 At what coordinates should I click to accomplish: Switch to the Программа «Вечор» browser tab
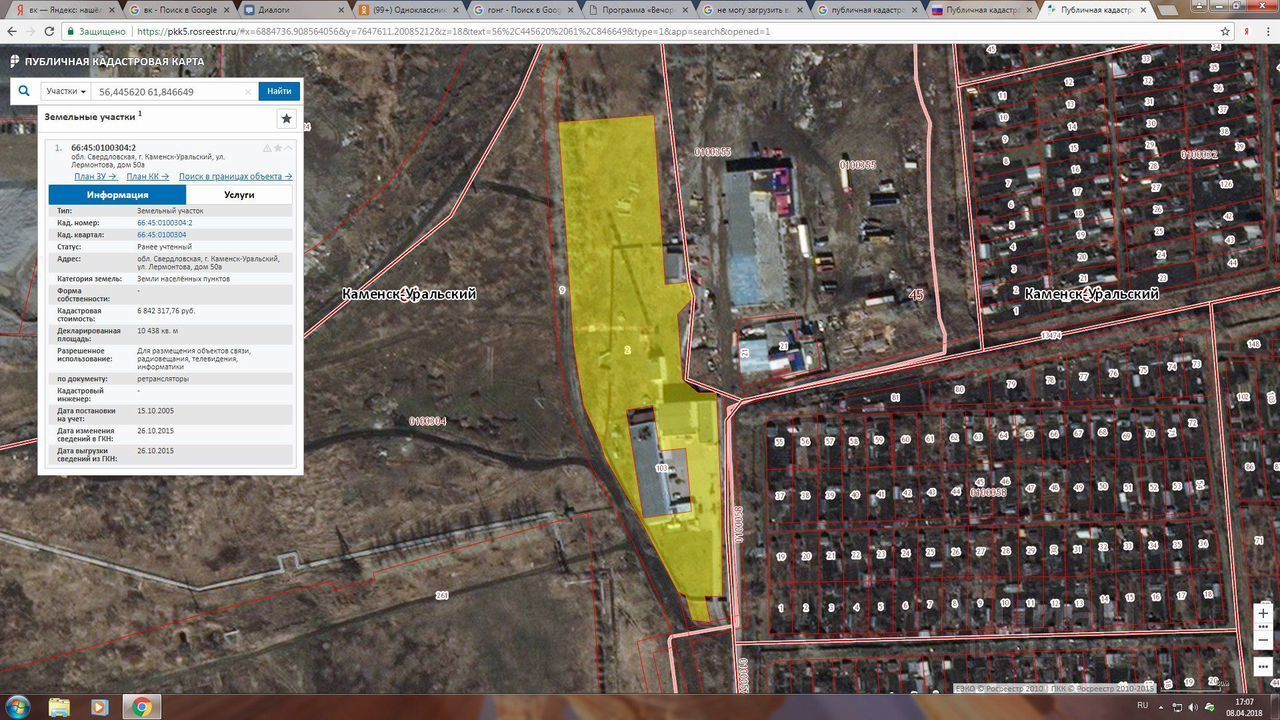point(641,11)
